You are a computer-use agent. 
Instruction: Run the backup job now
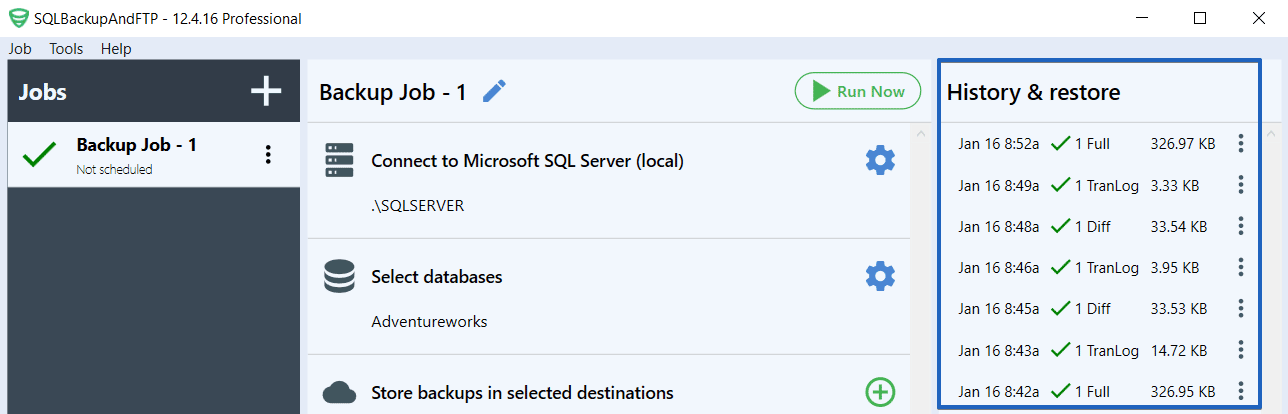[858, 91]
